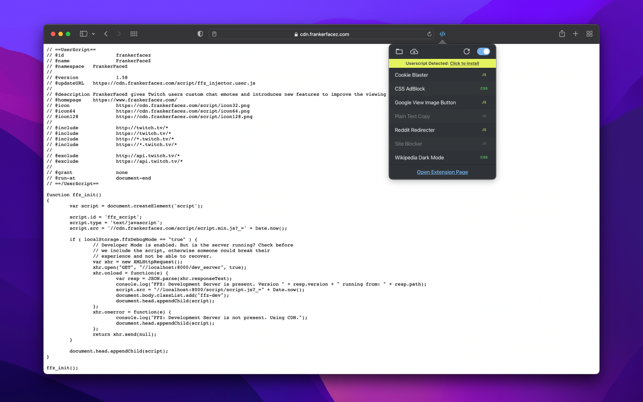Click the reader page icon in address bar
The image size is (643, 402).
pos(214,34)
